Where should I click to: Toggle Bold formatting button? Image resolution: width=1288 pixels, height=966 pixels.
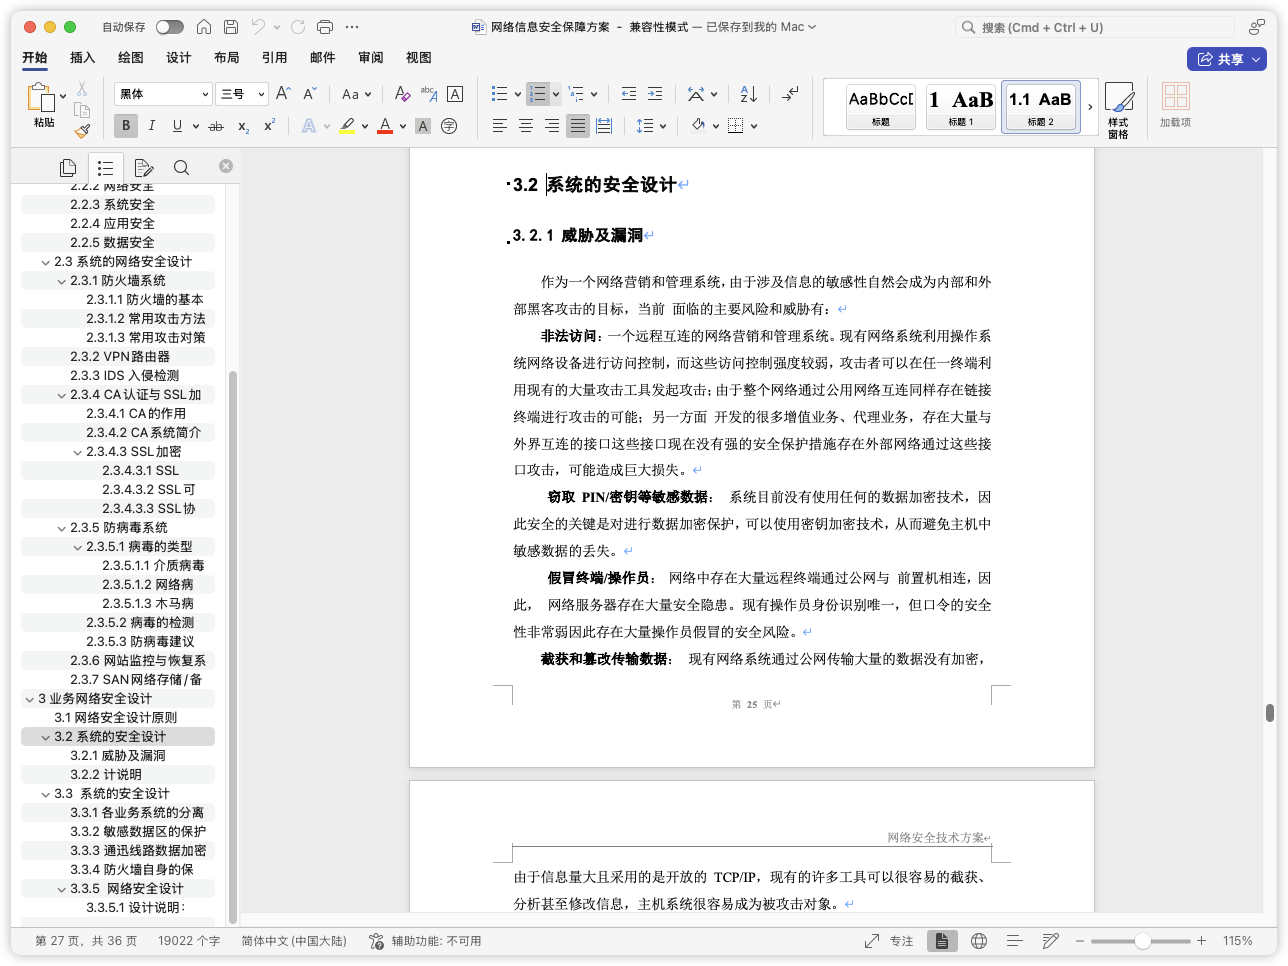tap(126, 126)
